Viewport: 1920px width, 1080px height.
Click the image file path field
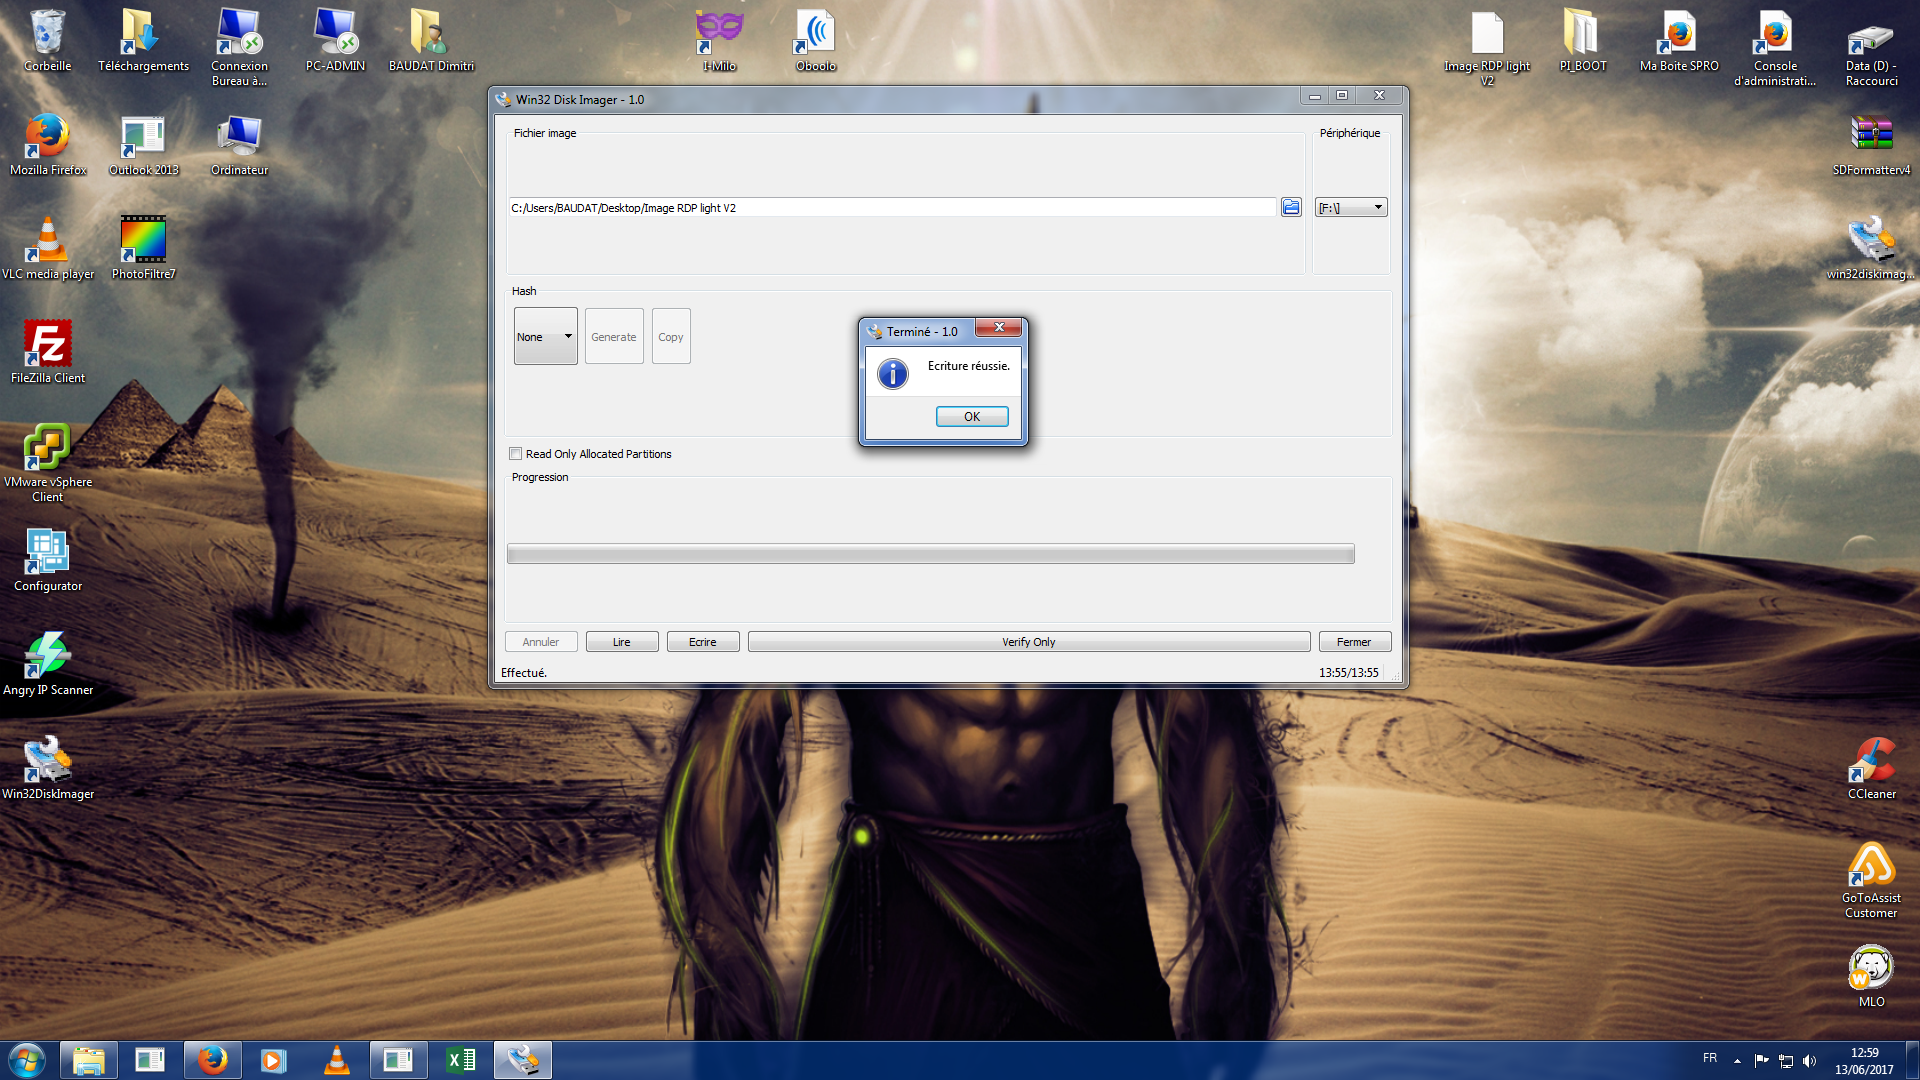click(892, 208)
